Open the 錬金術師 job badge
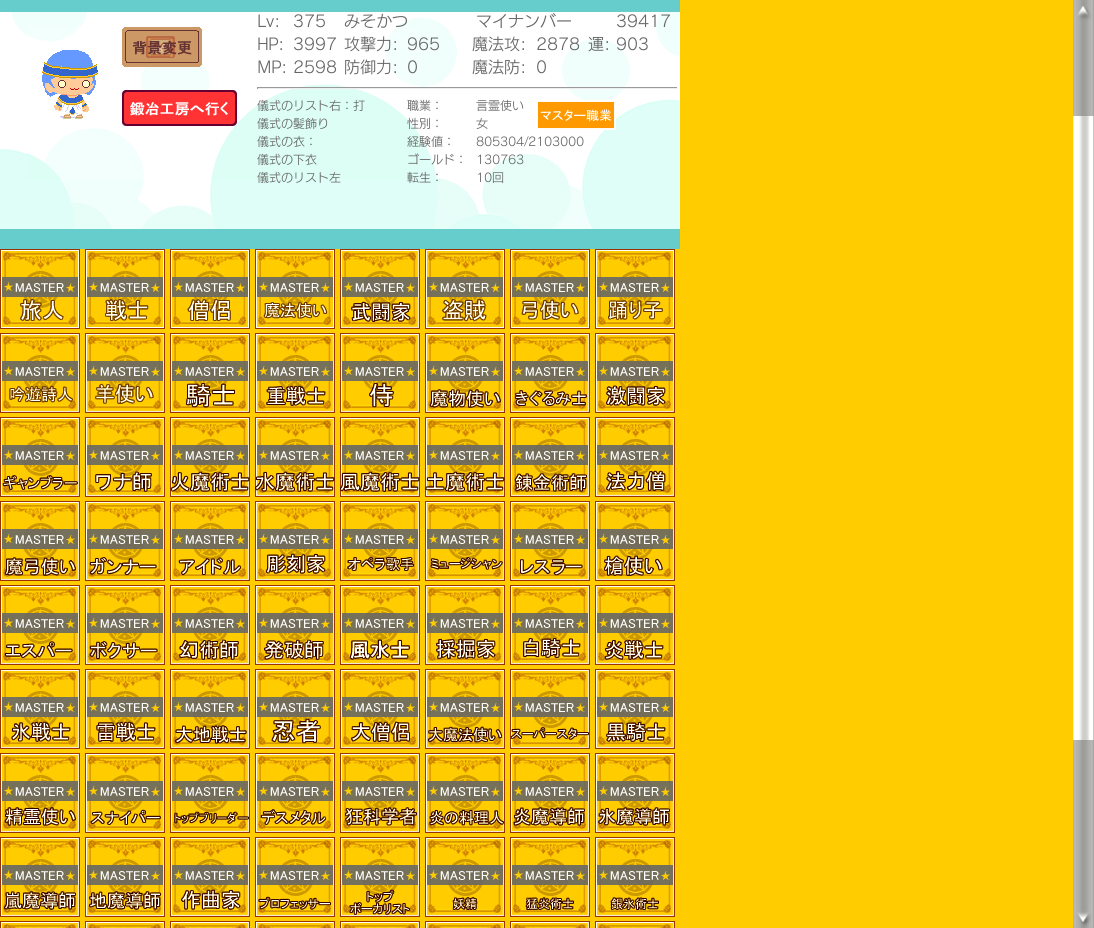 [x=550, y=457]
